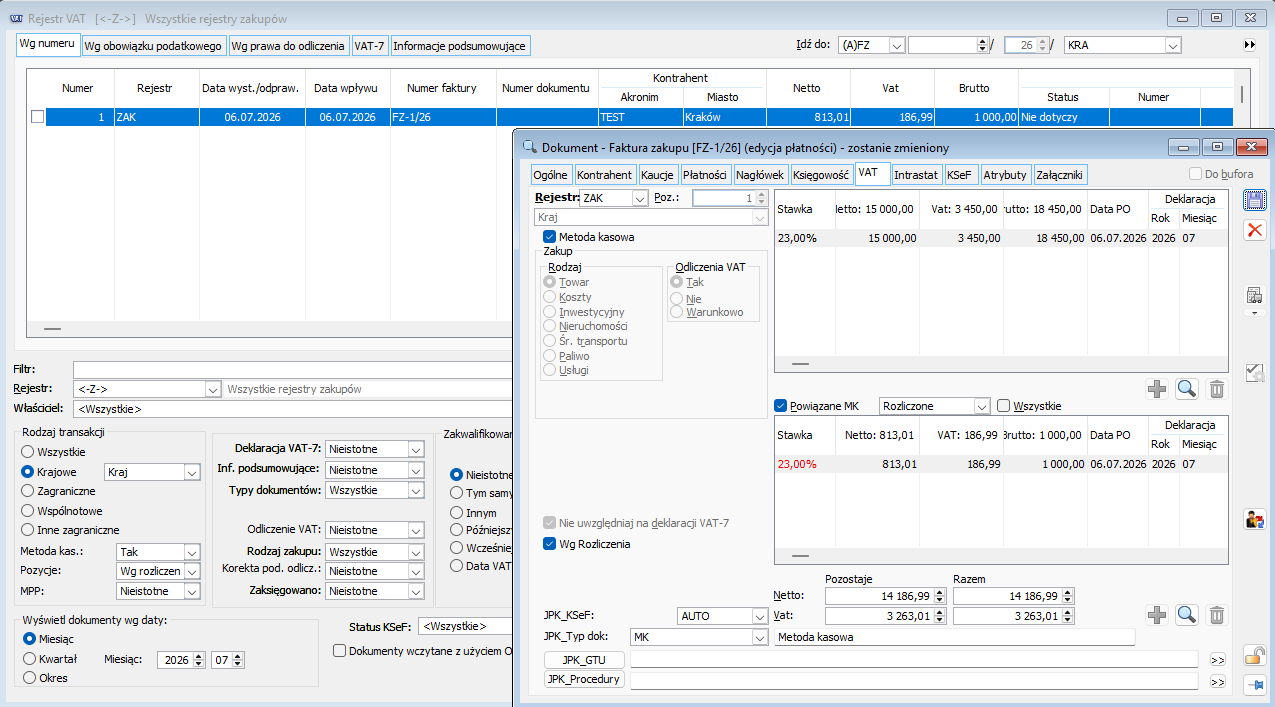Select the Zagraniczne radio button
This screenshot has height=707, width=1275.
coord(28,491)
